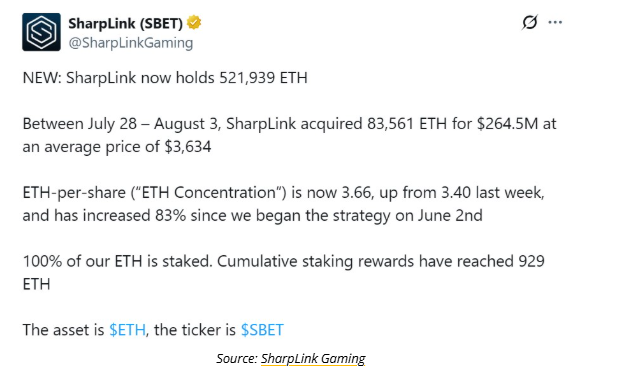Follow the SharpLink Gaming source link
Viewport: 617px width, 372px height.
point(313,359)
